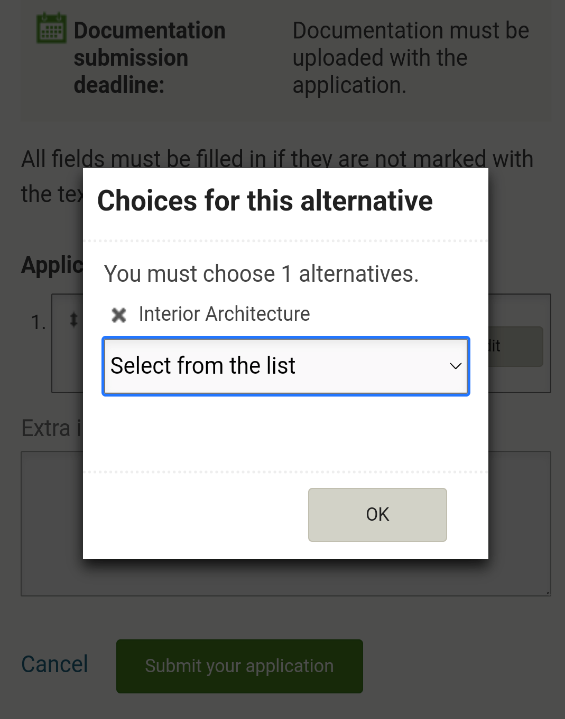
Task: Select the application alternative row numbered 1
Action: [x=301, y=343]
